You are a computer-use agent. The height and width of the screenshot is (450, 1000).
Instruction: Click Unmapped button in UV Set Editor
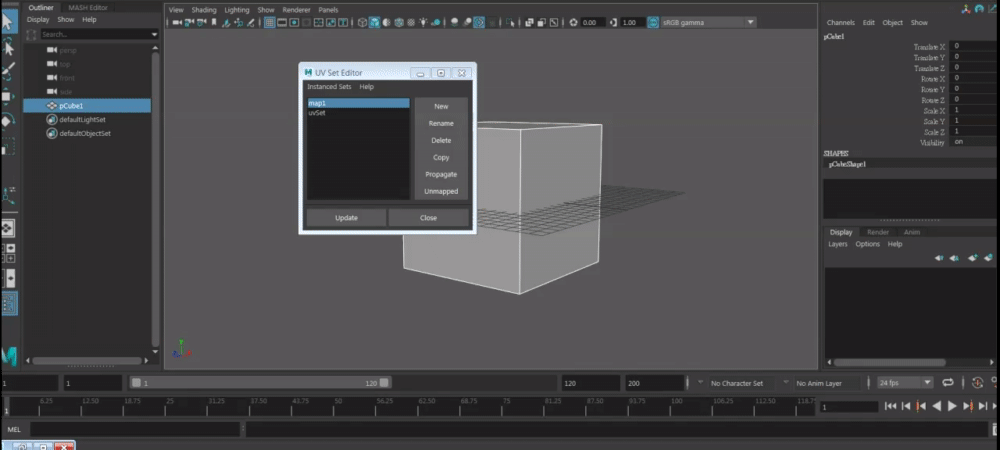click(441, 191)
